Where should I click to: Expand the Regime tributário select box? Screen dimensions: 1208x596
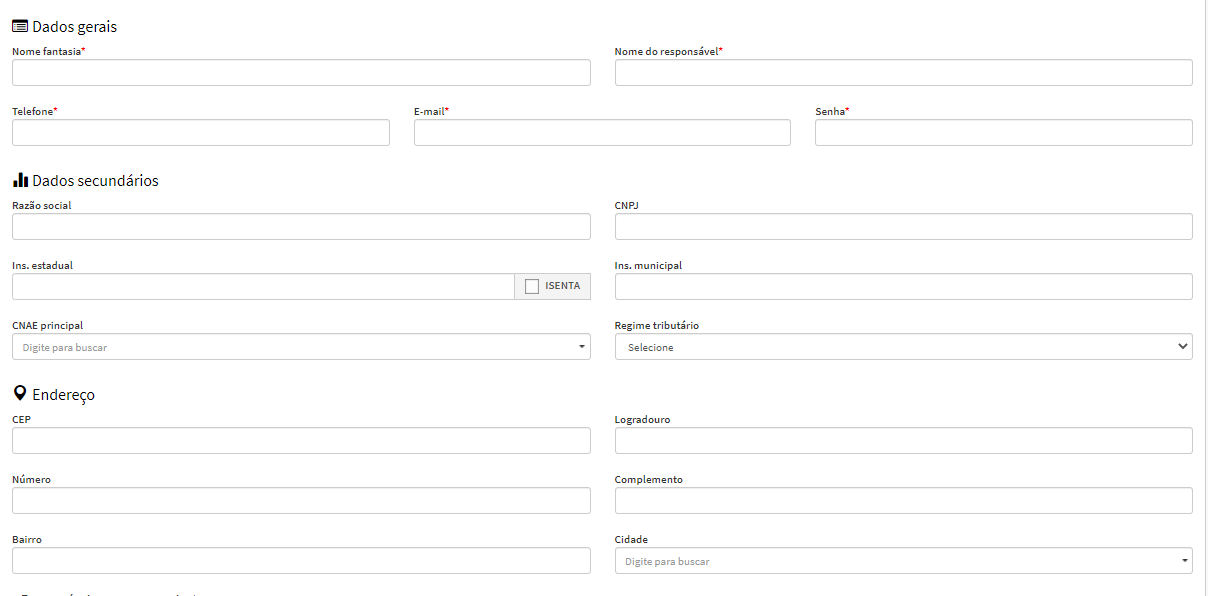pos(903,347)
